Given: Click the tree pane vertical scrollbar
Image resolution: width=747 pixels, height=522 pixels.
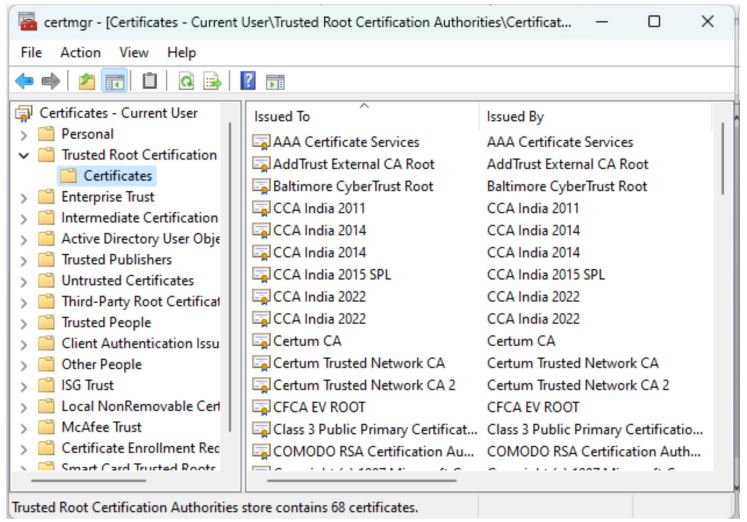Looking at the screenshot, I should 230,277.
